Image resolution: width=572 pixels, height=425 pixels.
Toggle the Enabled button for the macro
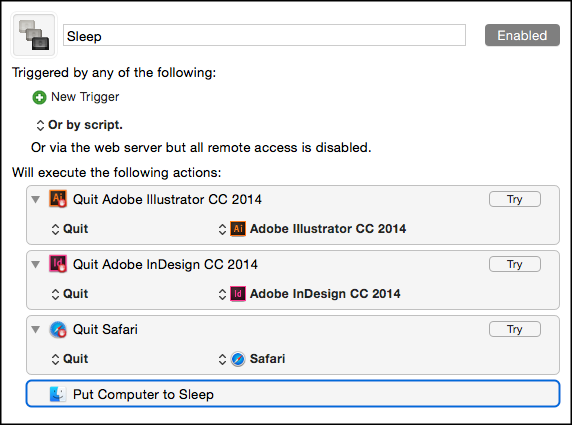[522, 35]
